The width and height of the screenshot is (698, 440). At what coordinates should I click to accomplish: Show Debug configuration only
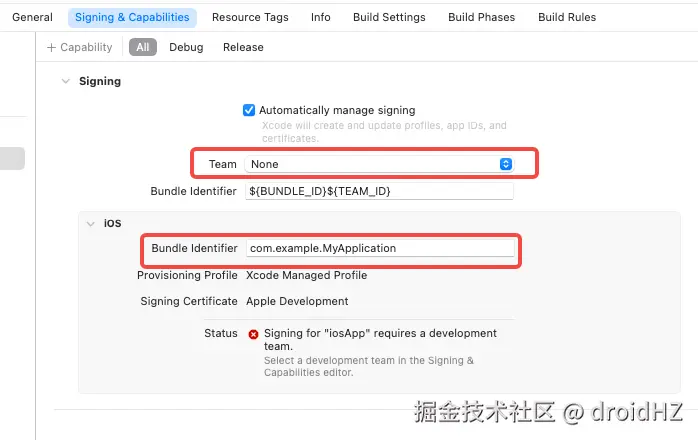(x=186, y=47)
